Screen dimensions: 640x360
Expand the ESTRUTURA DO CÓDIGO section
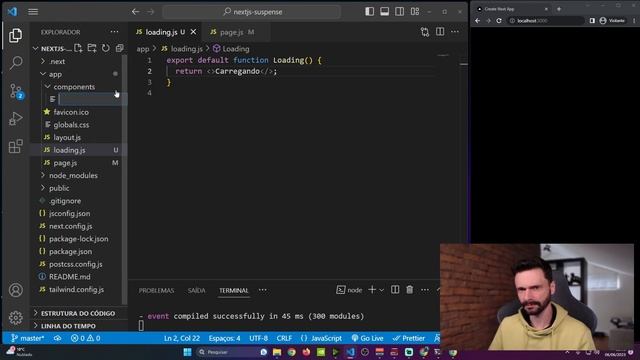(x=78, y=313)
